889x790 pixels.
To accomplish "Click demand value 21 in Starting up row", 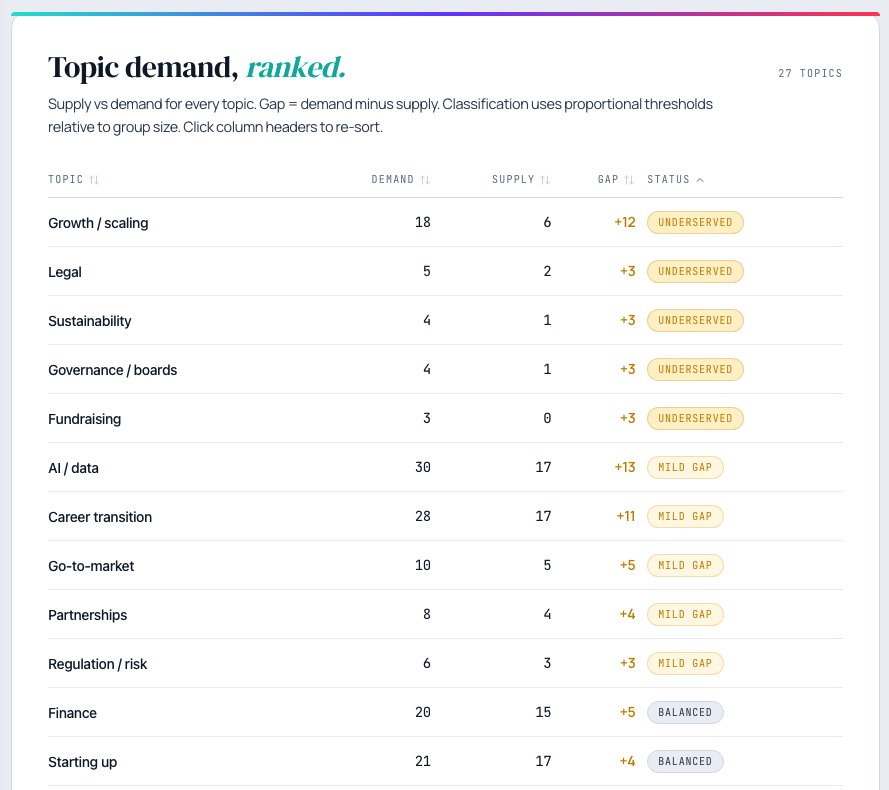I will pyautogui.click(x=423, y=761).
